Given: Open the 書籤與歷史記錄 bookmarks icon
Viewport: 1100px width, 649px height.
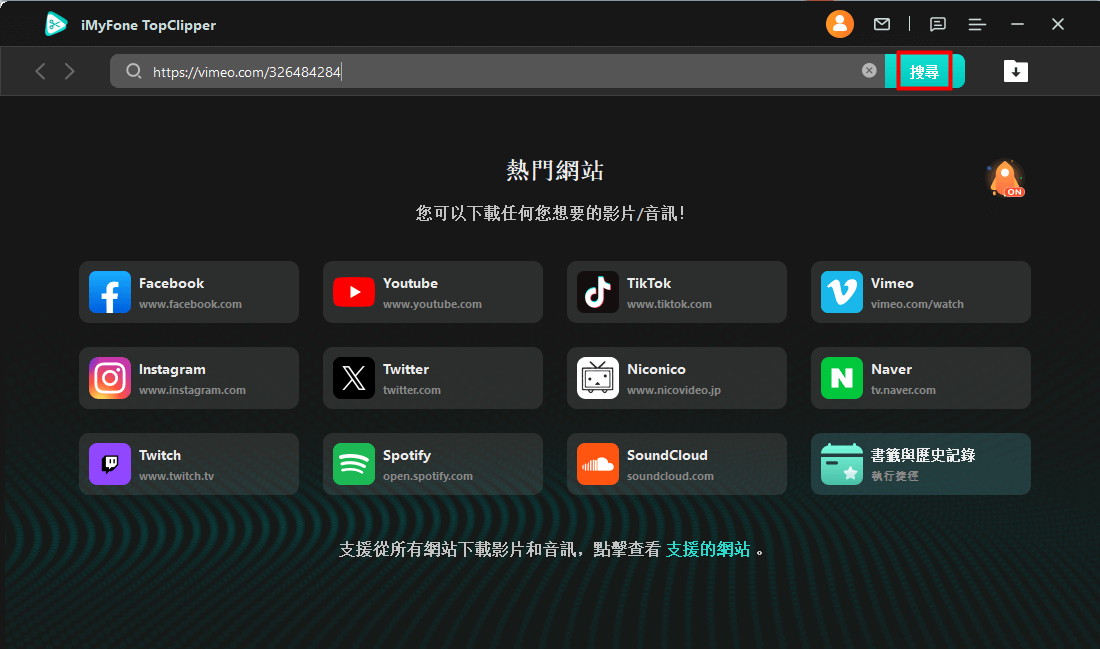Looking at the screenshot, I should (x=842, y=464).
